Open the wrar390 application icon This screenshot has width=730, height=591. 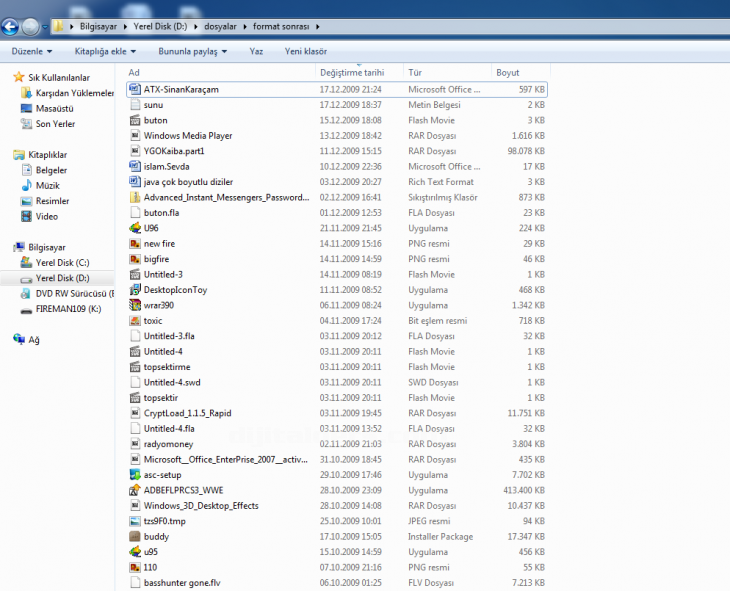135,305
